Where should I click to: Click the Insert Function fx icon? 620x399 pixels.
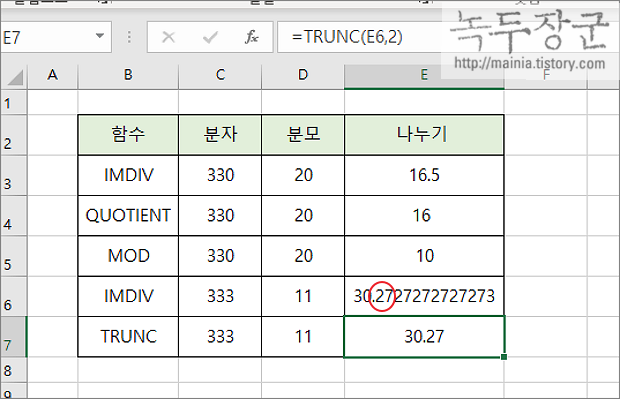tap(251, 37)
